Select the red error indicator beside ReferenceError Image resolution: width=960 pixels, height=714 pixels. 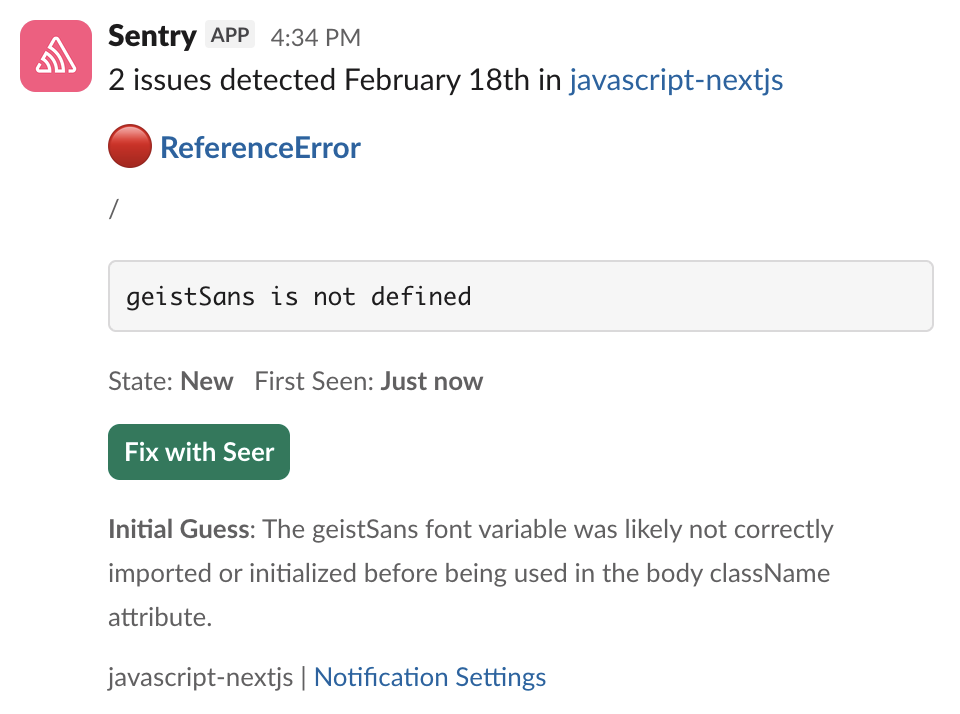[129, 145]
